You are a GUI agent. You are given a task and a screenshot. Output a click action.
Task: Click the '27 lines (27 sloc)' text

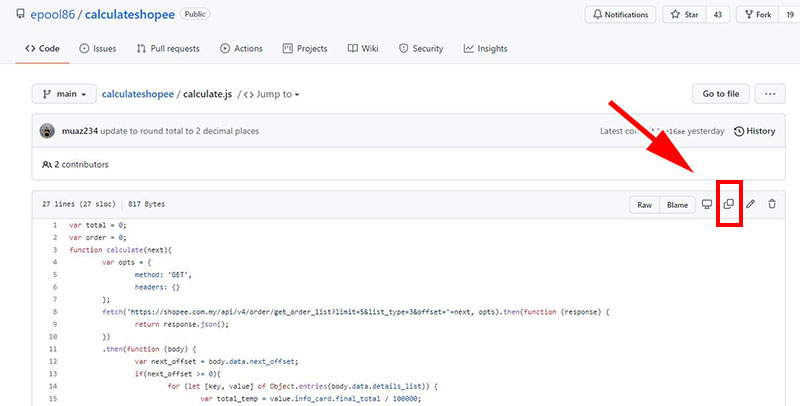click(79, 204)
